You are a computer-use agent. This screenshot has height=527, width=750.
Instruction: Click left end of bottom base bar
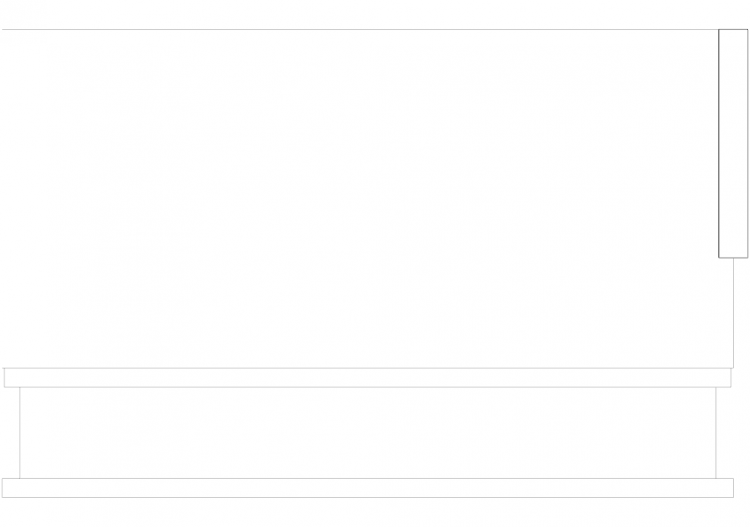pyautogui.click(x=2, y=488)
